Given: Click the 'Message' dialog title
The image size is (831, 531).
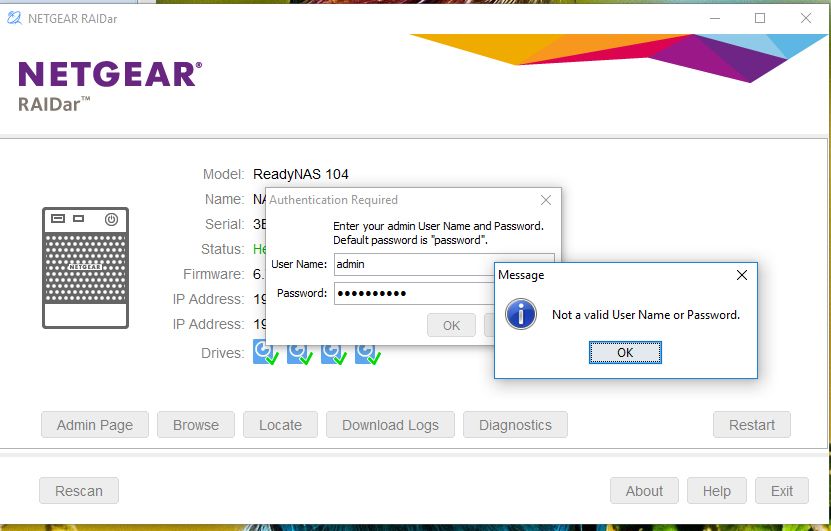Looking at the screenshot, I should click(521, 275).
